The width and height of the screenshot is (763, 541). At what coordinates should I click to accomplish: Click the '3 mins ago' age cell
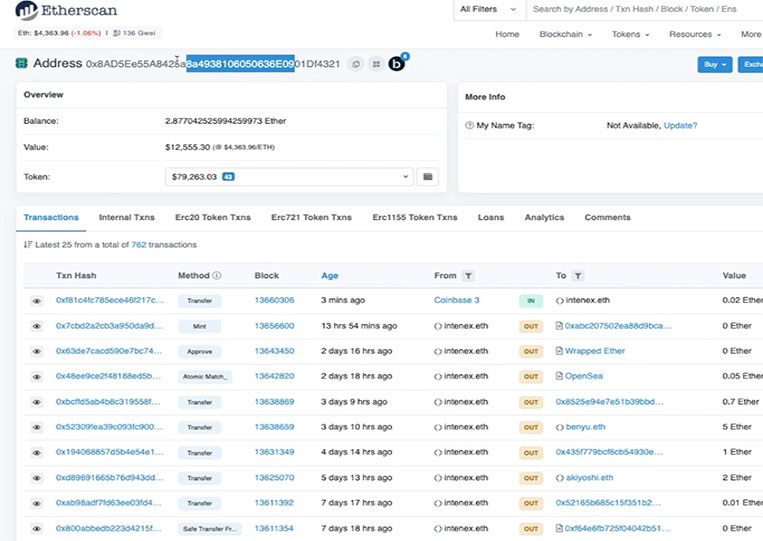[x=343, y=300]
